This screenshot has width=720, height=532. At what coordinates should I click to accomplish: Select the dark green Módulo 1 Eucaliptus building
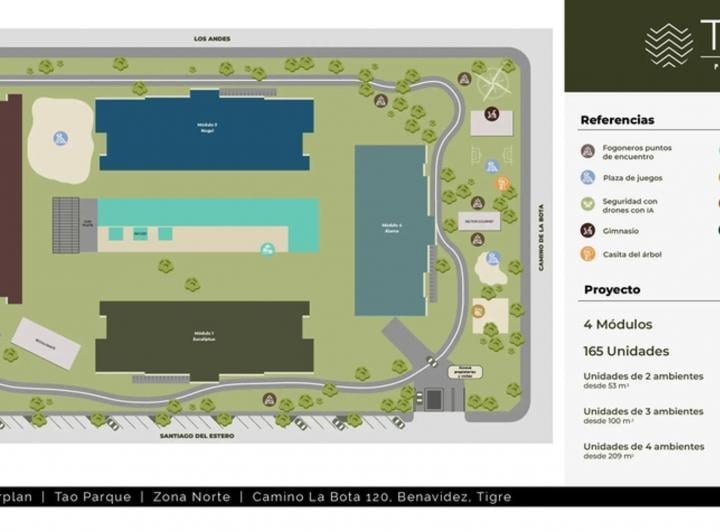click(204, 340)
